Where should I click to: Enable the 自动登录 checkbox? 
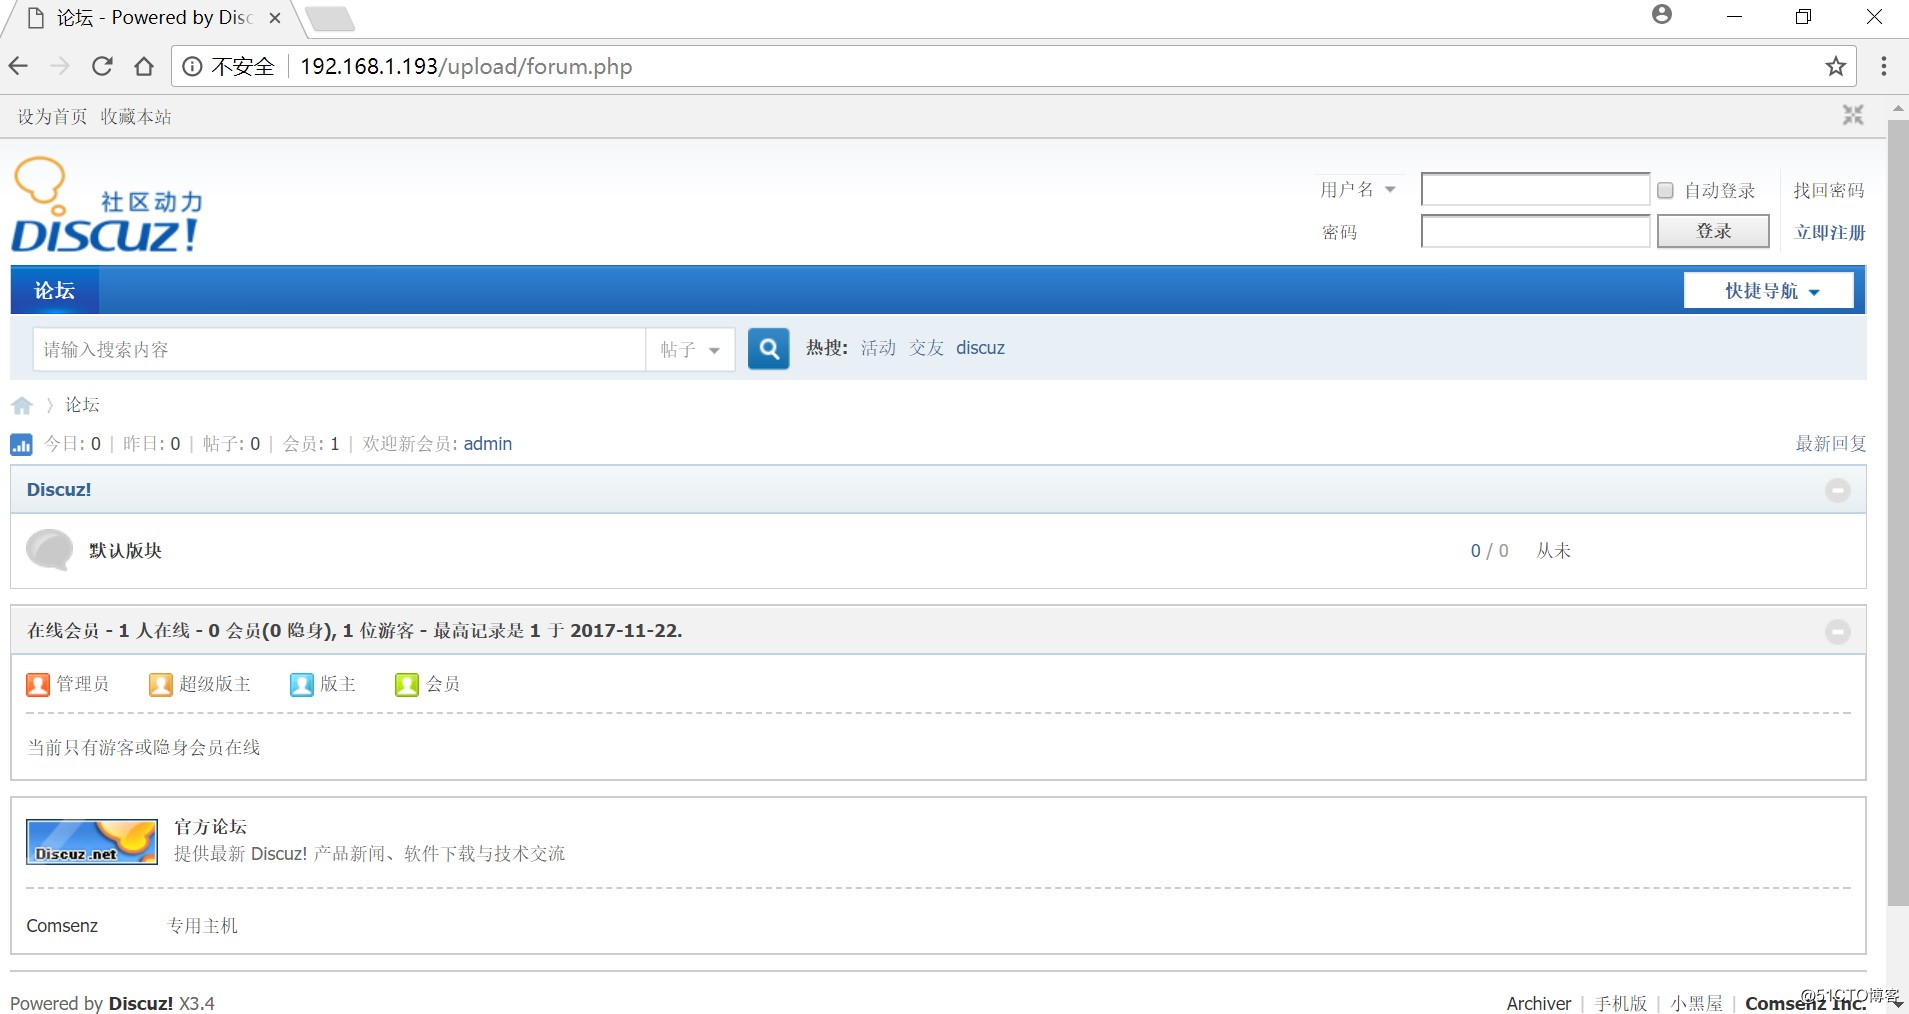(x=1665, y=190)
